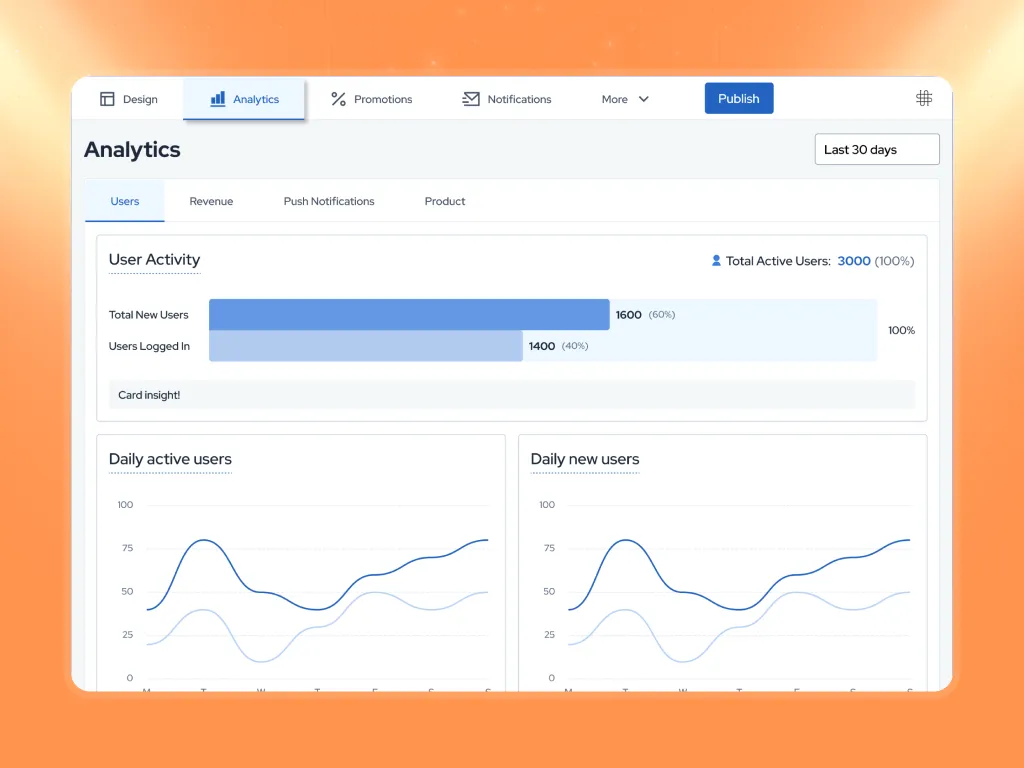Screen dimensions: 1024x768
Task: Click the Daily new users heading
Action: click(584, 459)
